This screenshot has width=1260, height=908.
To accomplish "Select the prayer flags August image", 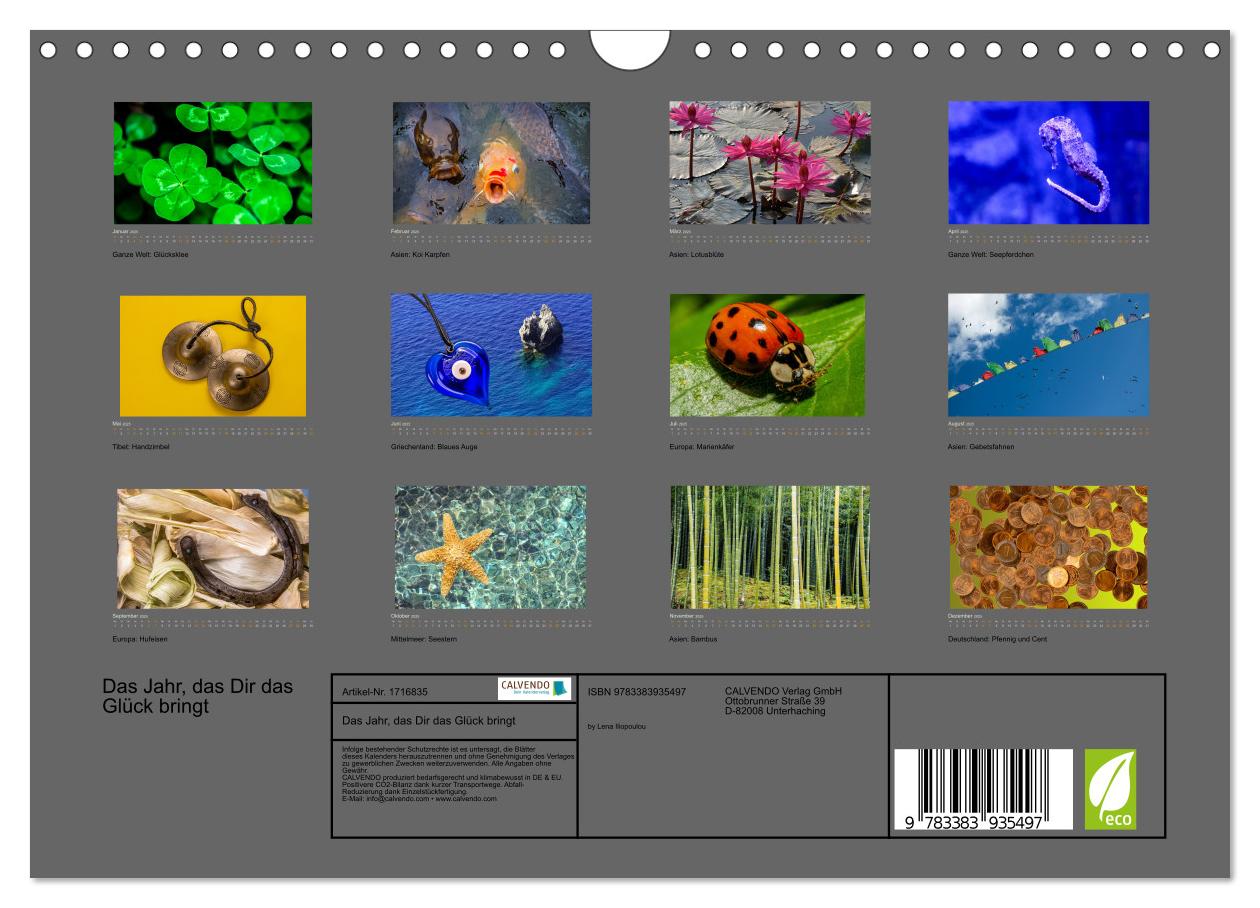I will 1048,355.
